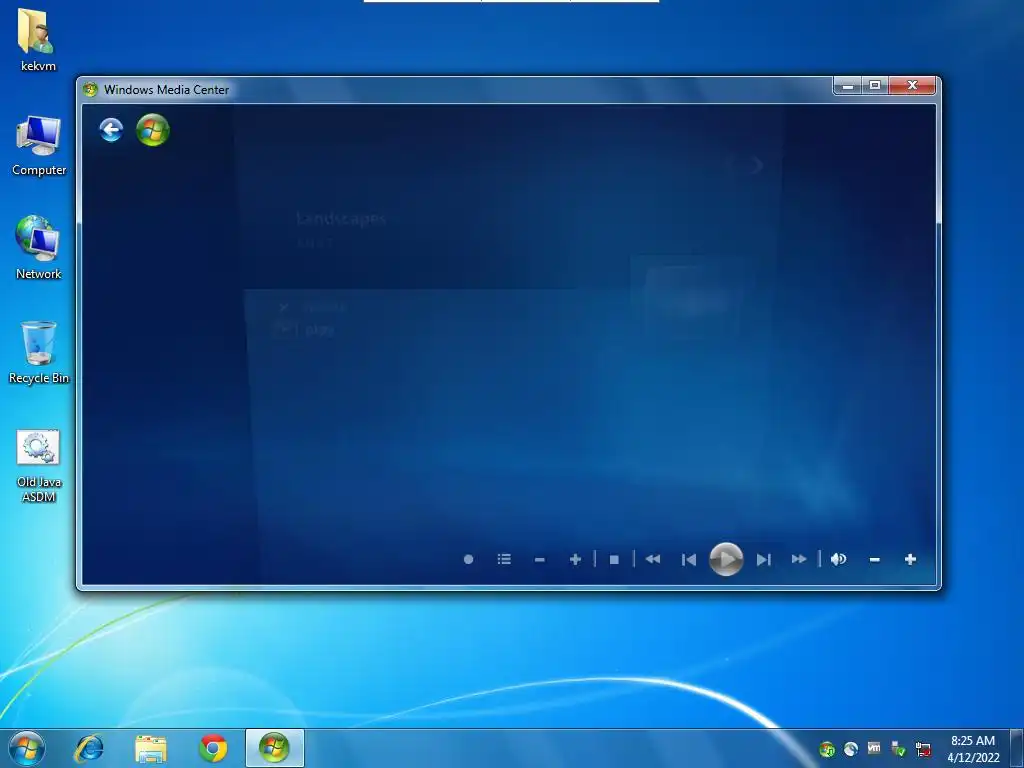Open the Windows Start menu orb

click(x=27, y=748)
